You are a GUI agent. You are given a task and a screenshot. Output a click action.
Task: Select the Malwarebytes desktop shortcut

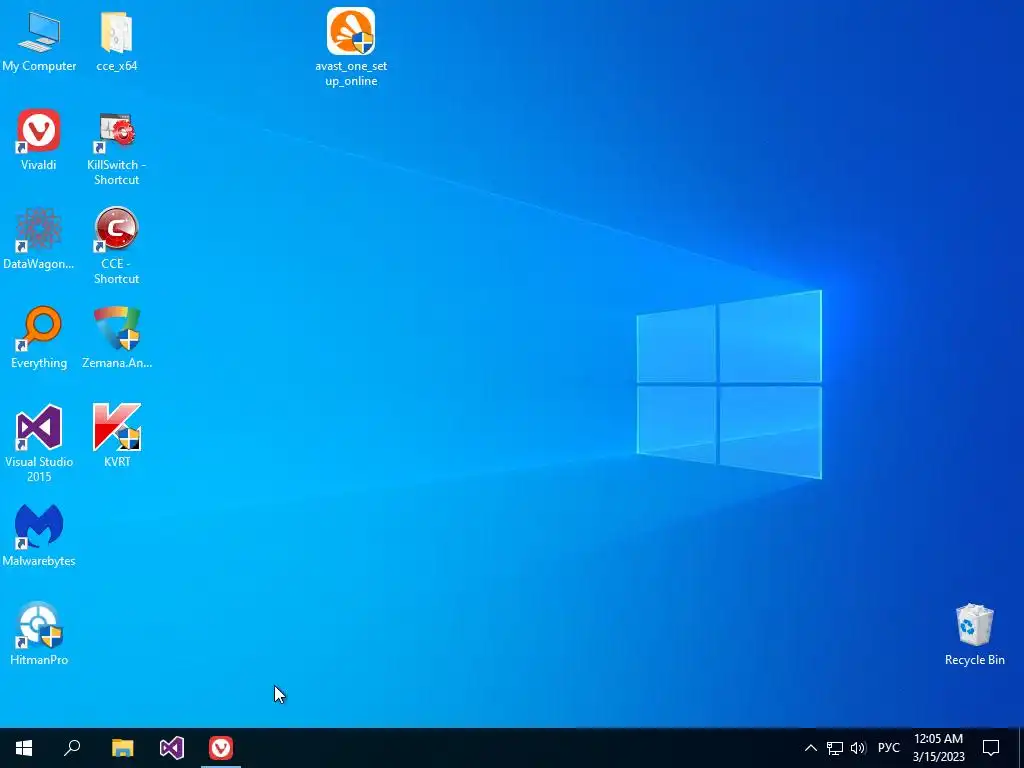point(39,536)
